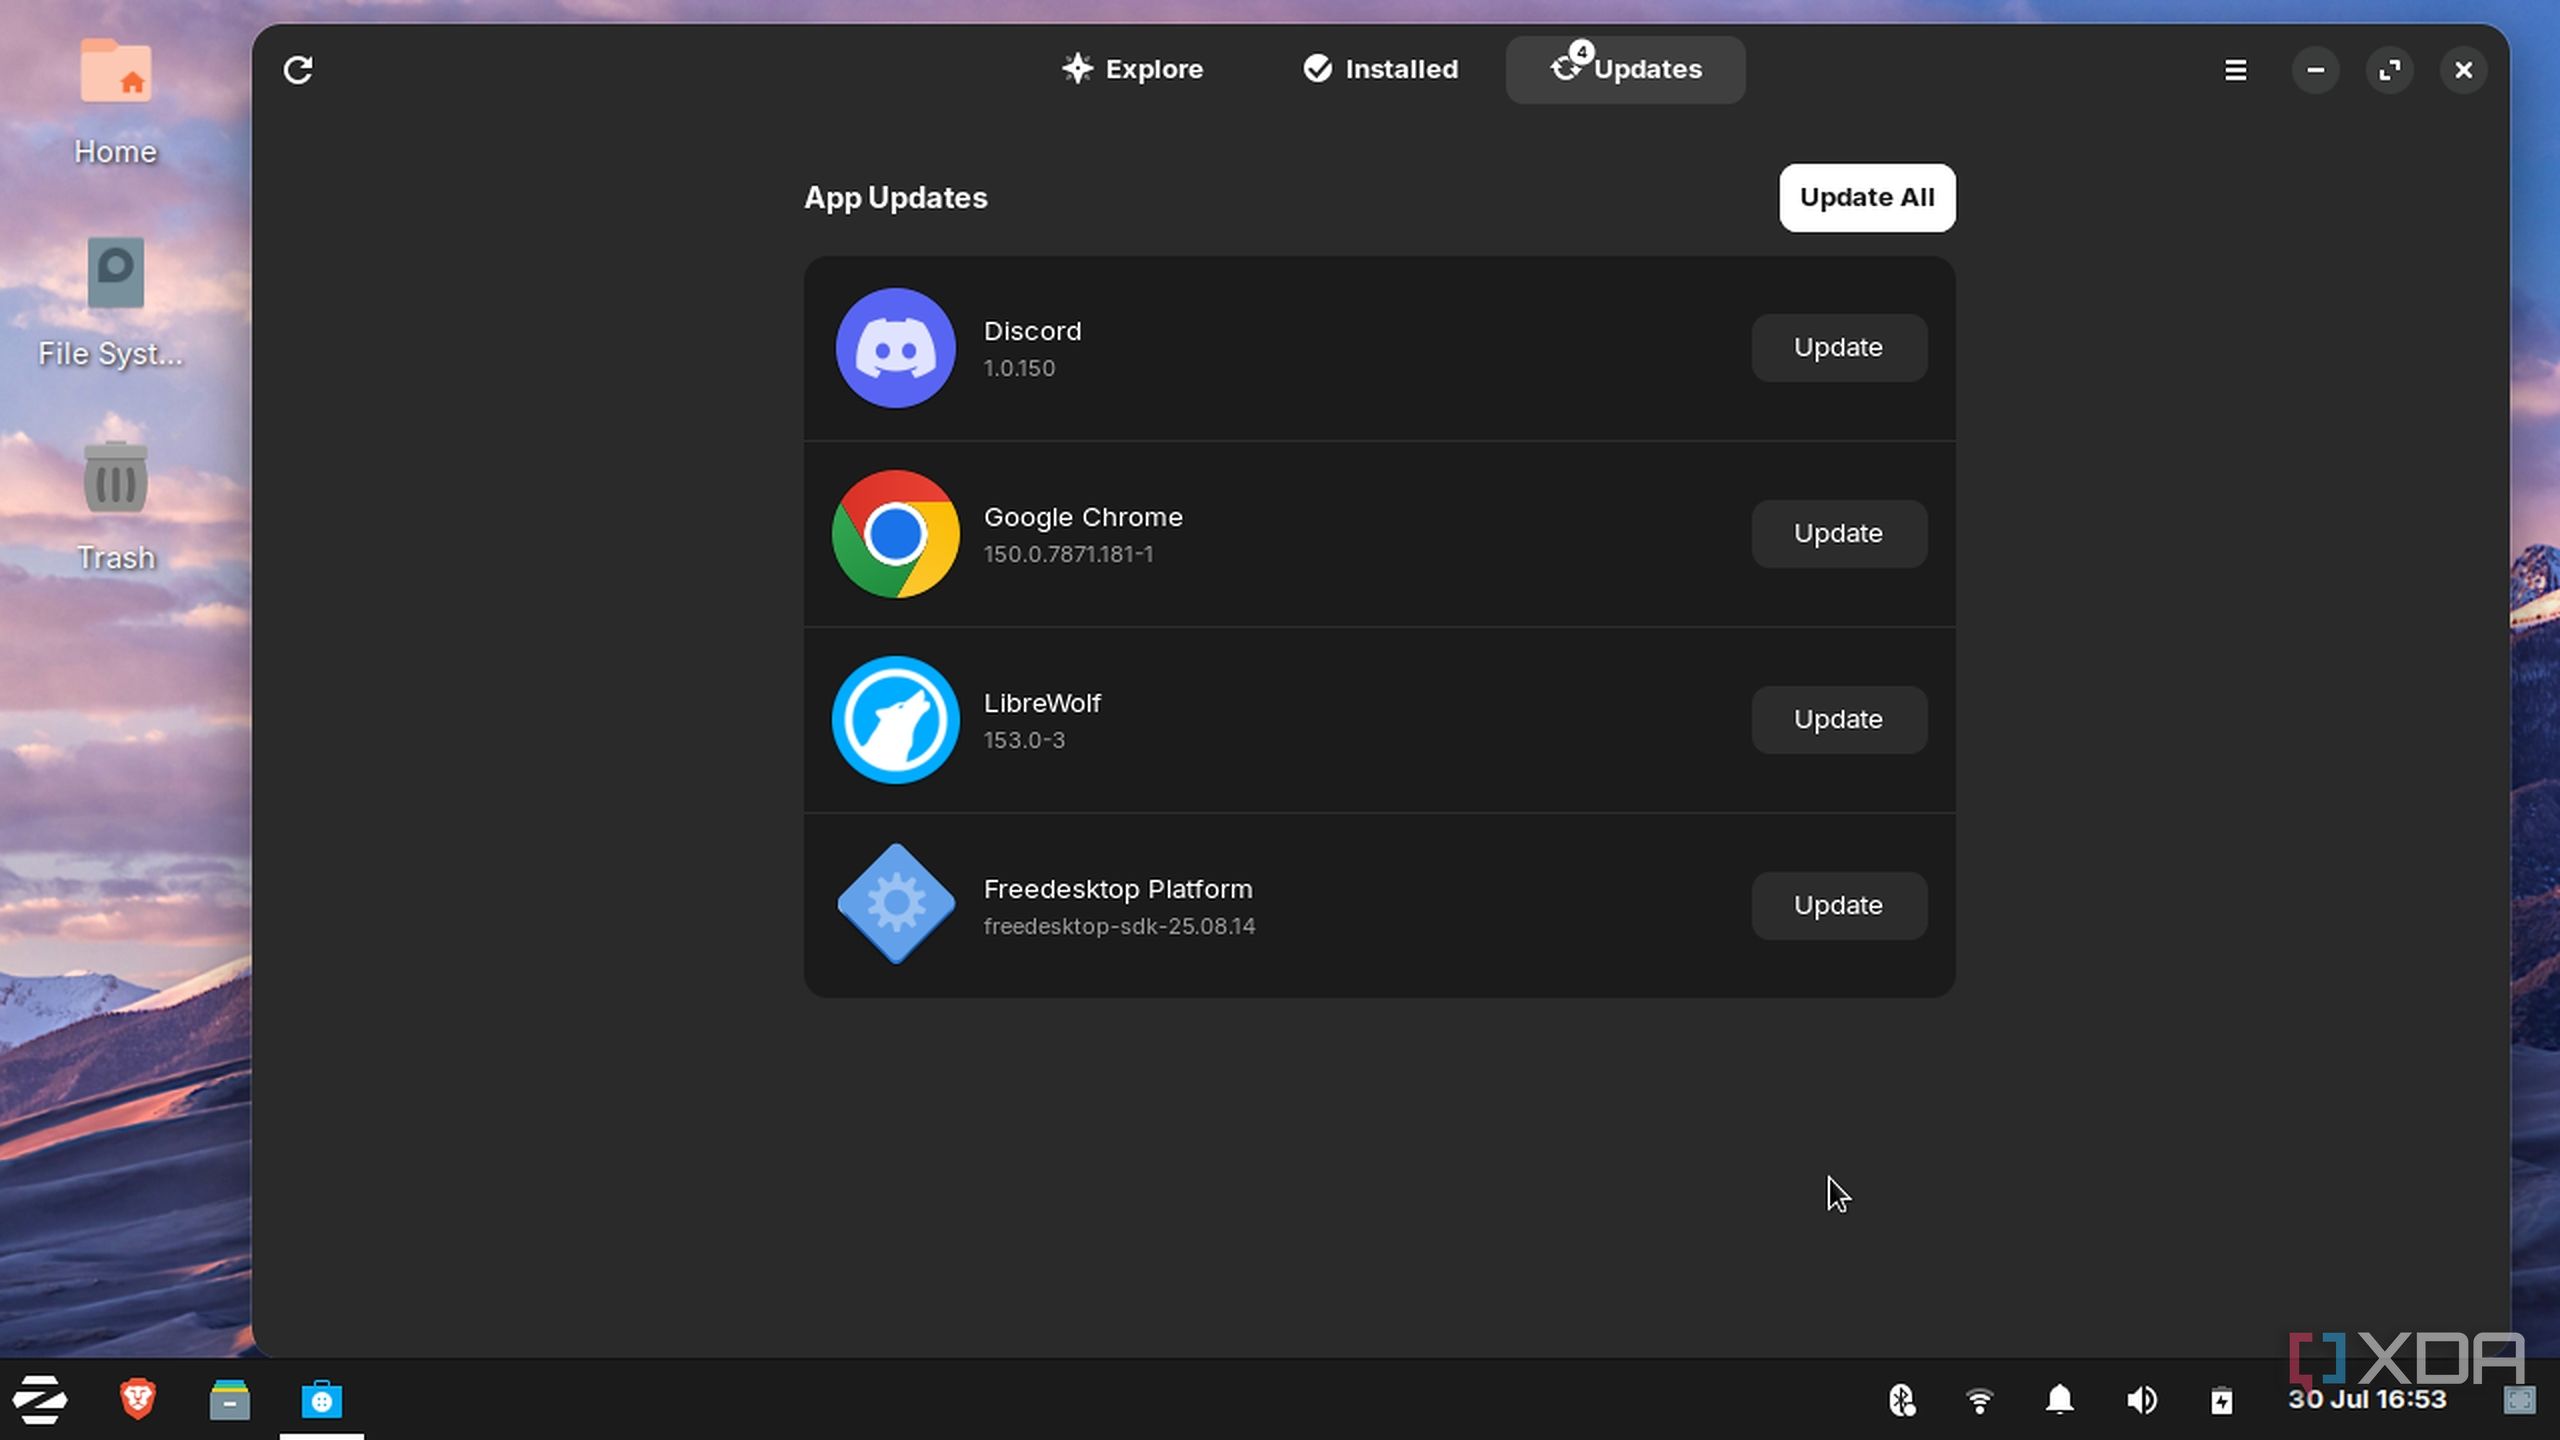The height and width of the screenshot is (1440, 2560).
Task: Maximize the software store window
Action: tap(2389, 70)
